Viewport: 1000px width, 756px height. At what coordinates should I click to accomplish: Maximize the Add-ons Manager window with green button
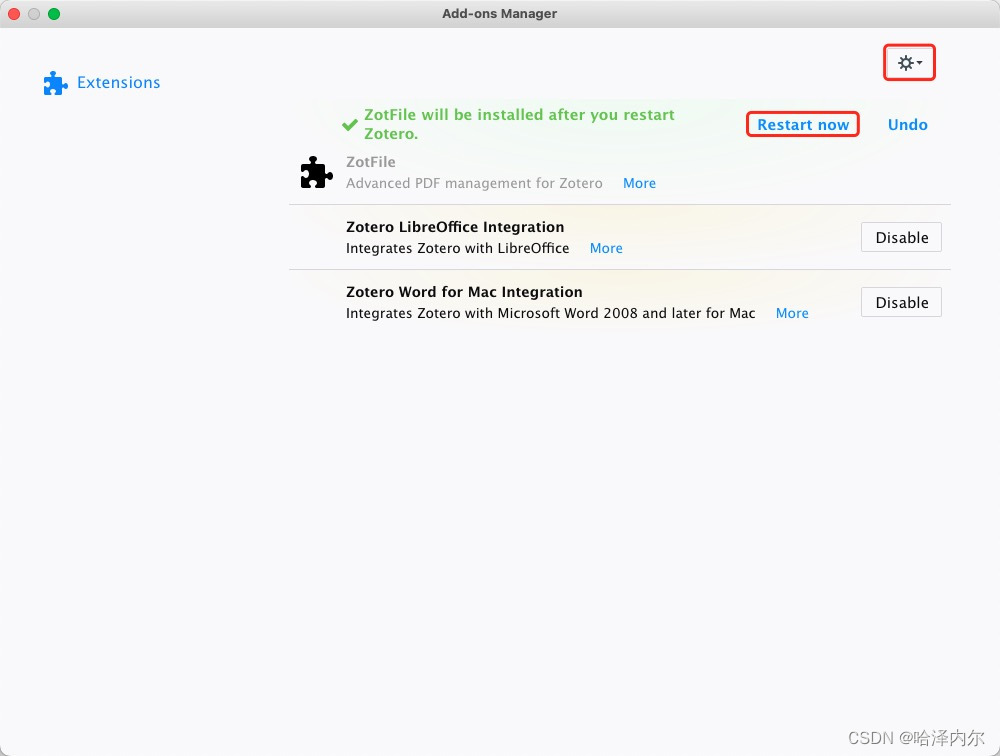click(x=54, y=13)
